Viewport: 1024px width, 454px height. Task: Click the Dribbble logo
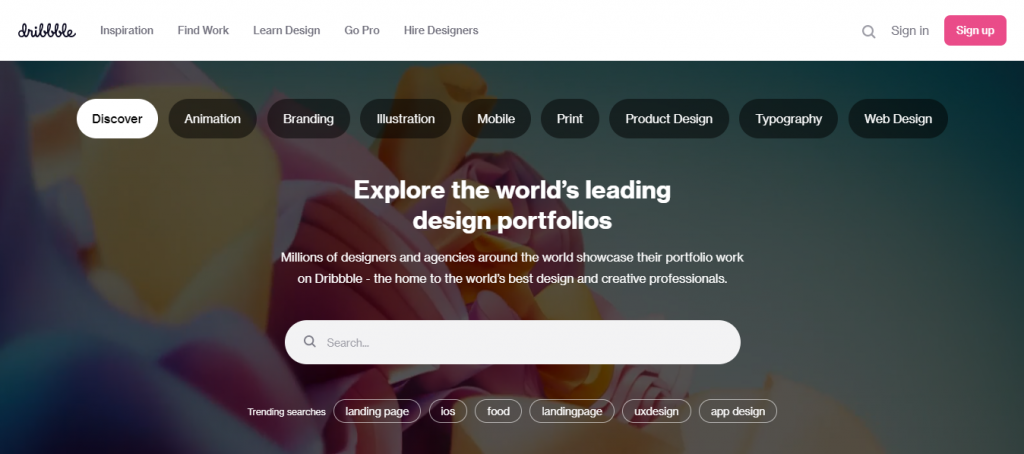(x=46, y=31)
